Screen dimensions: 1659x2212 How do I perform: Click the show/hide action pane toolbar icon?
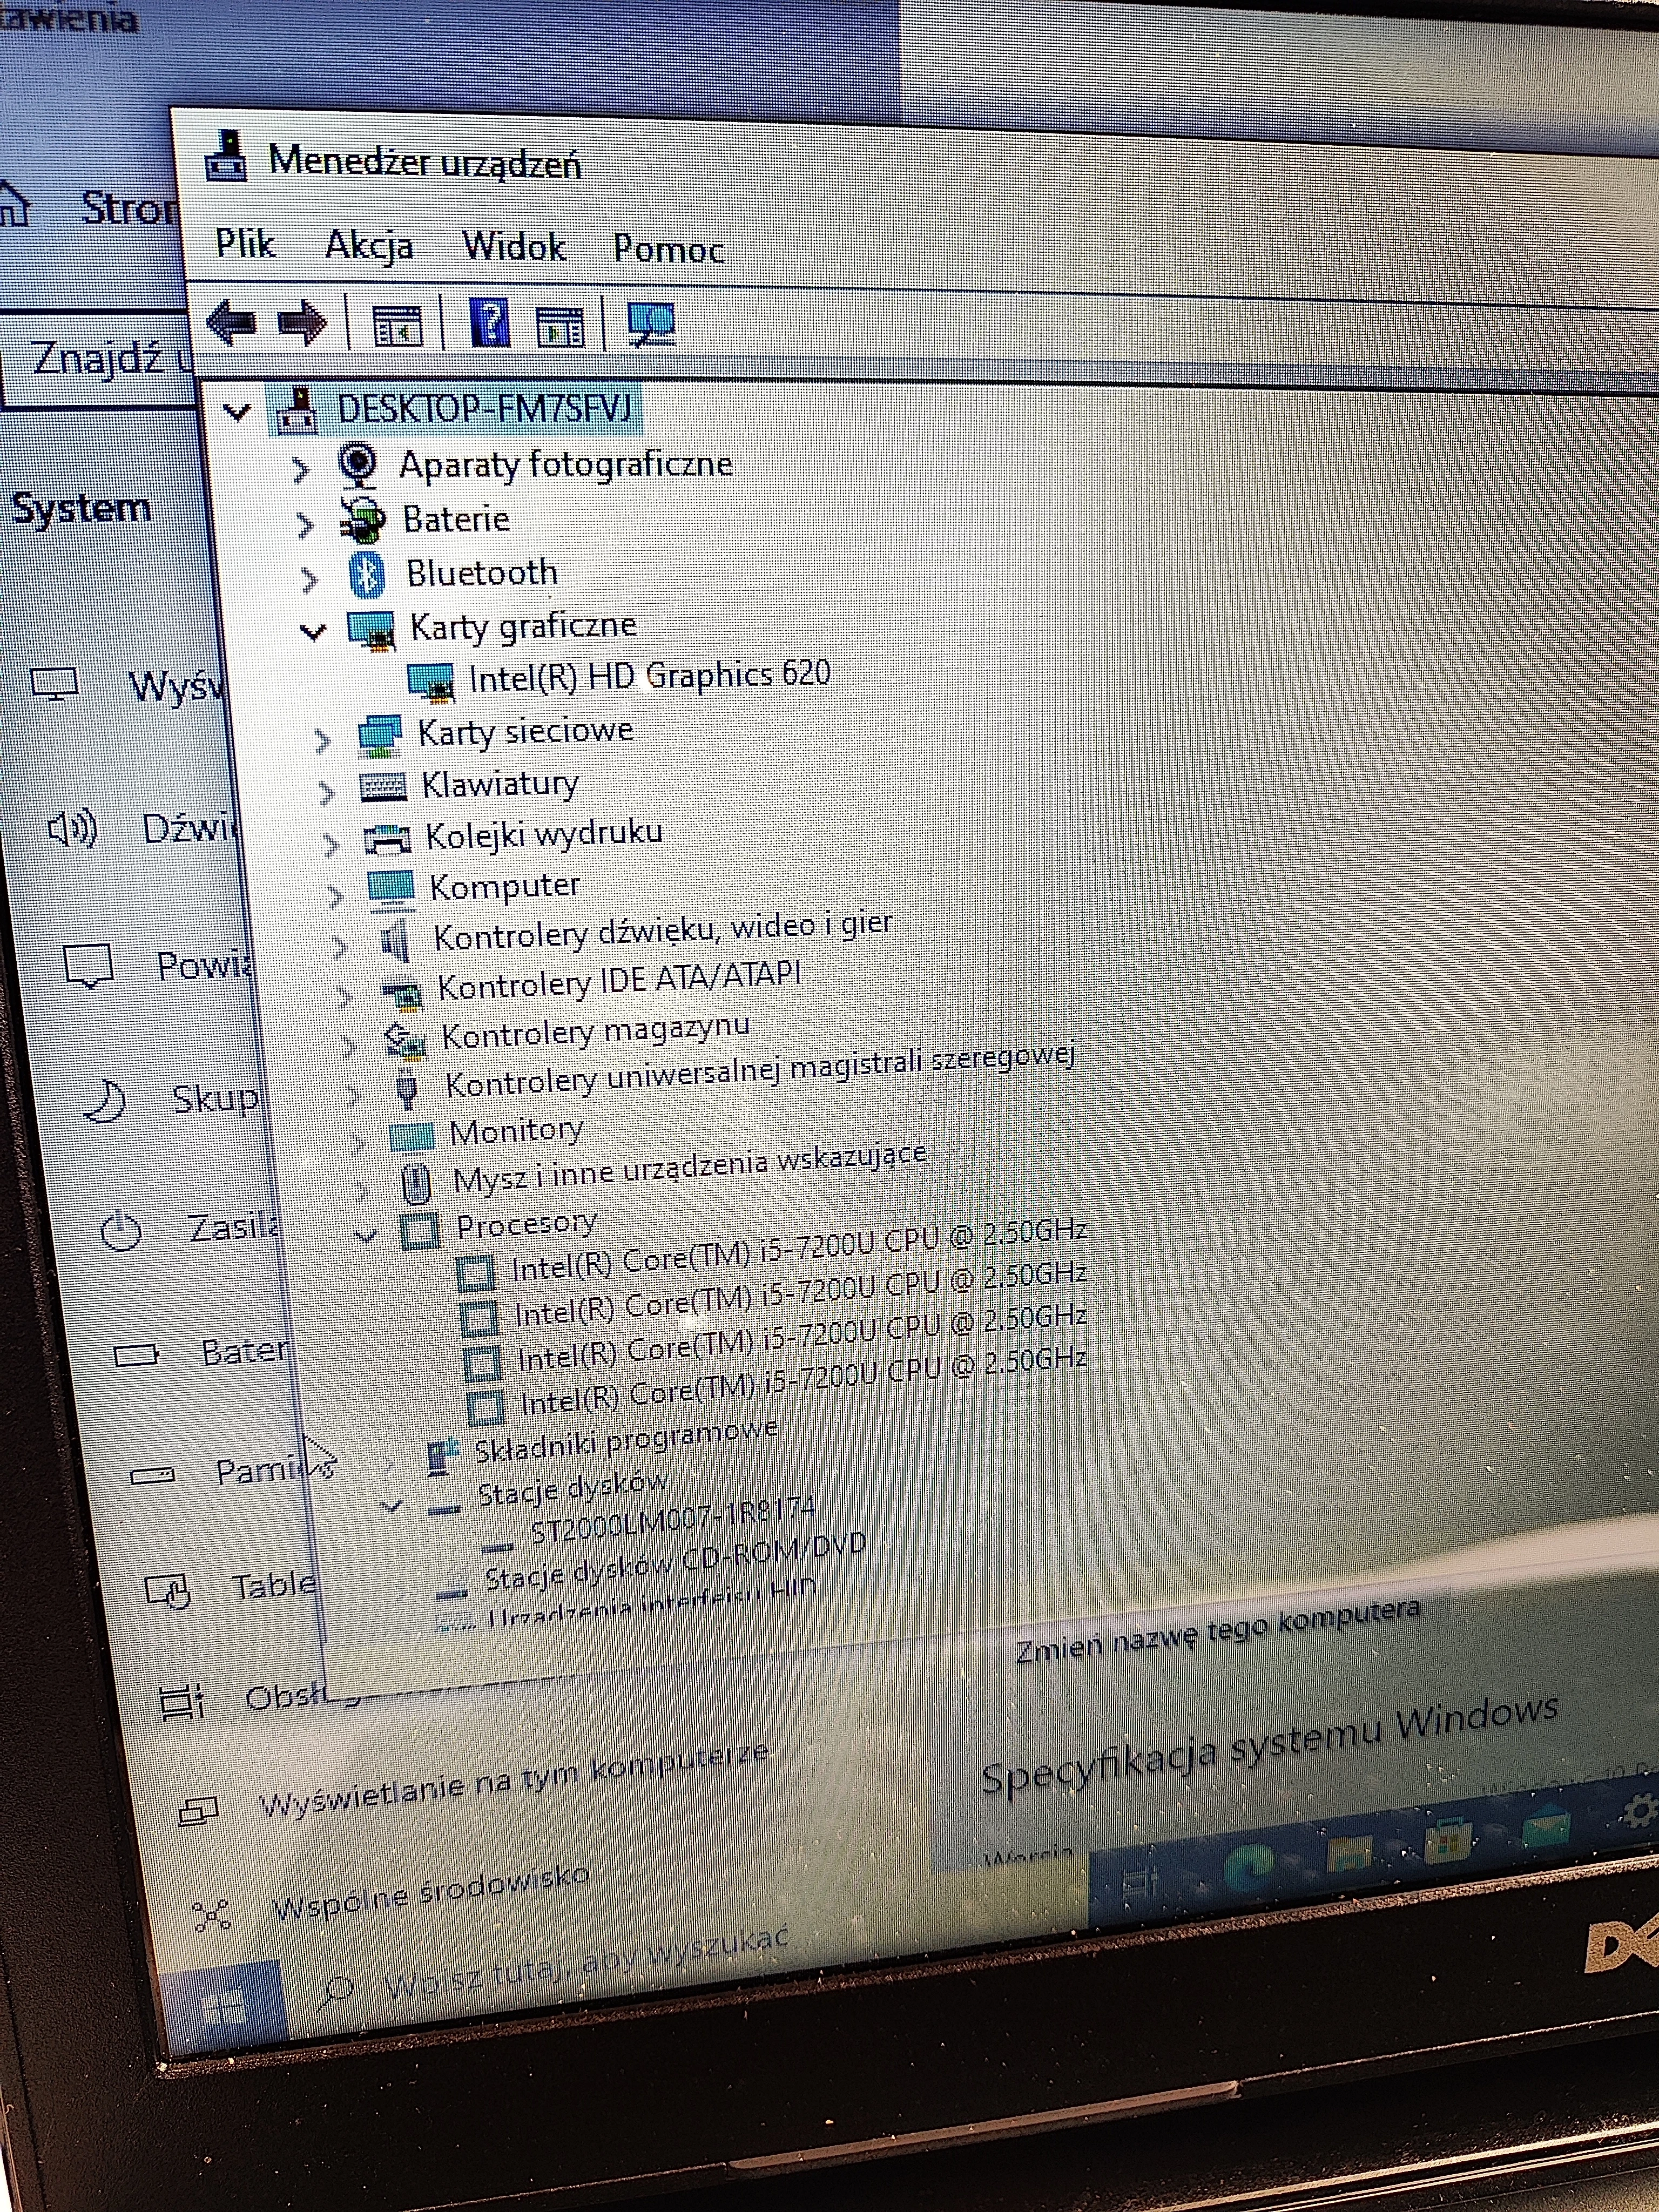(560, 326)
